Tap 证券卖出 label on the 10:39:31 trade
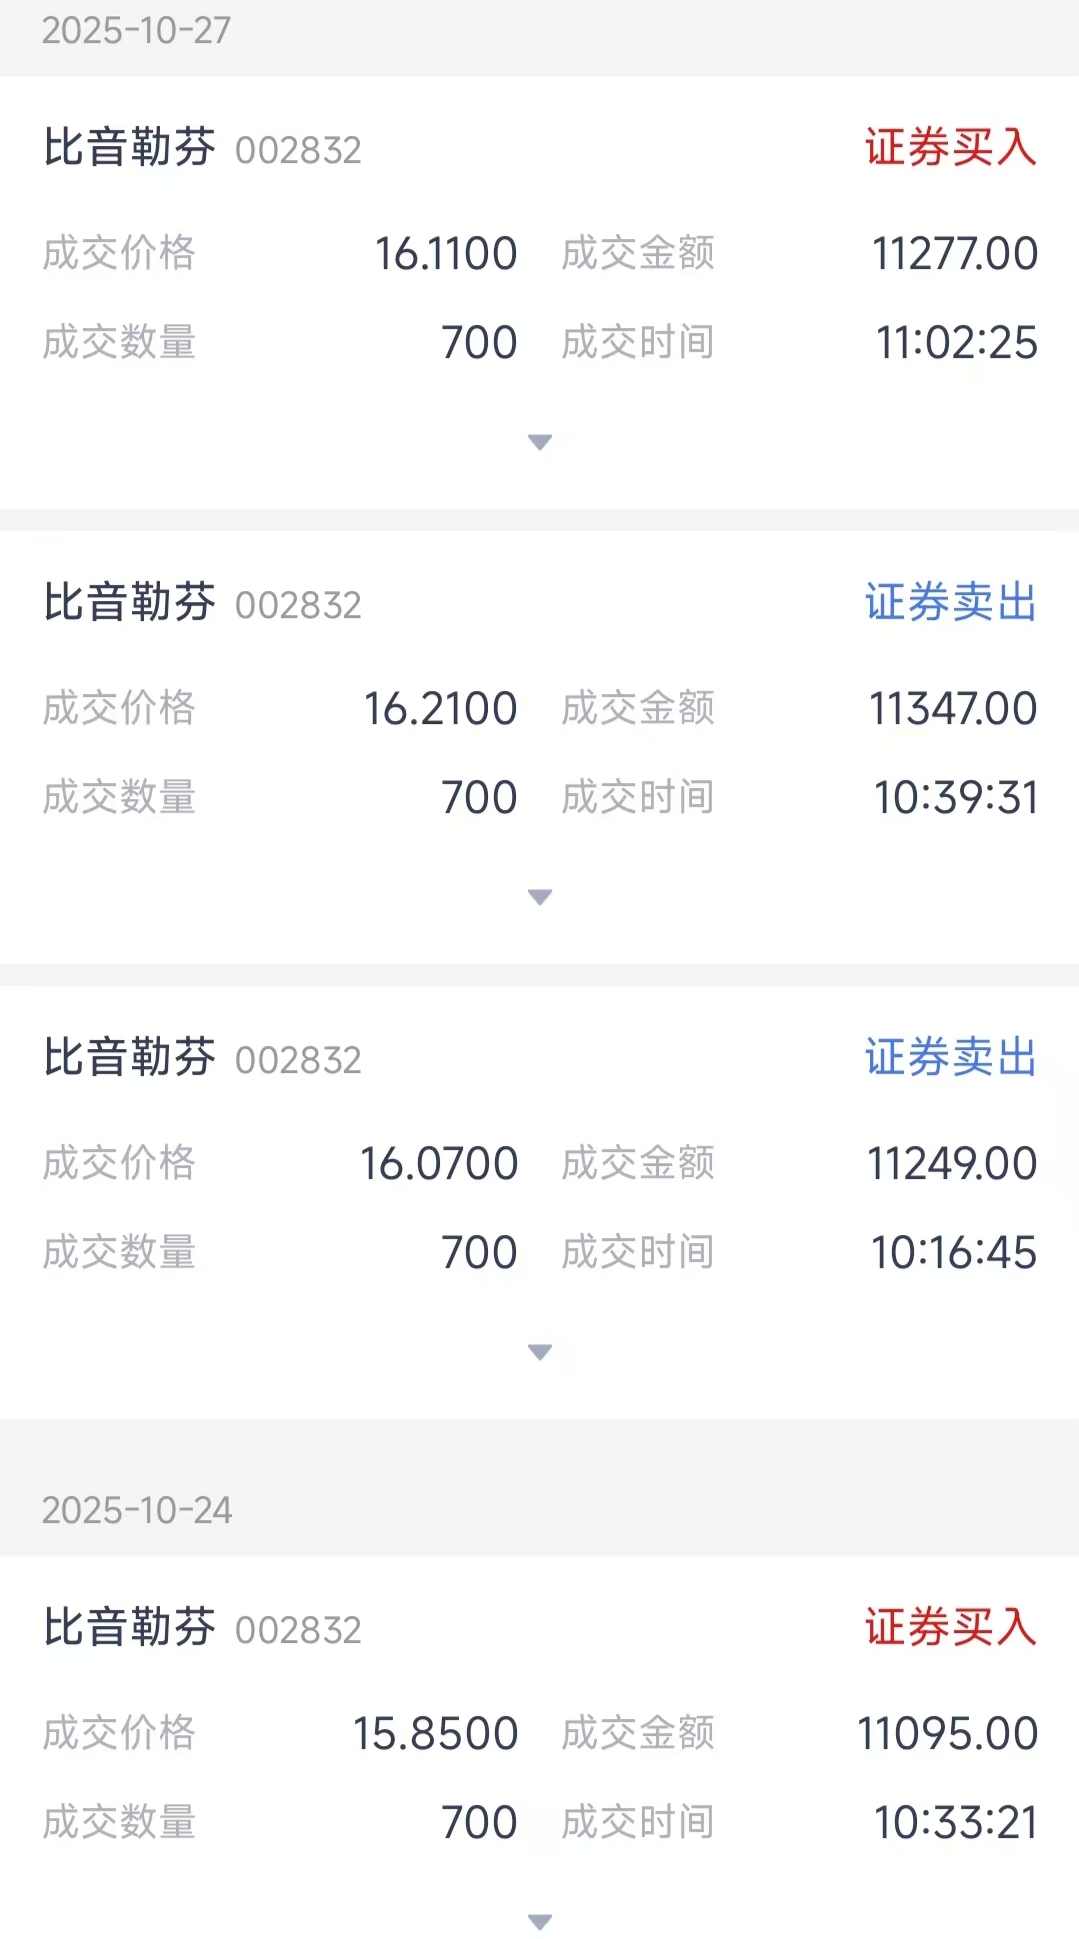 (x=950, y=603)
